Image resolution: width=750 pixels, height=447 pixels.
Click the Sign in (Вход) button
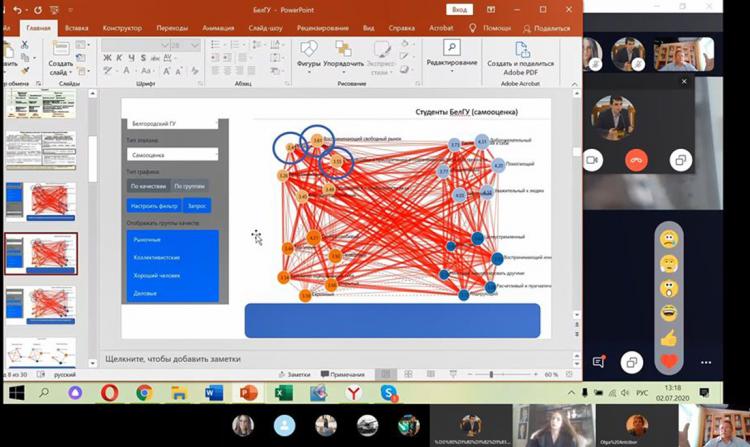[459, 9]
